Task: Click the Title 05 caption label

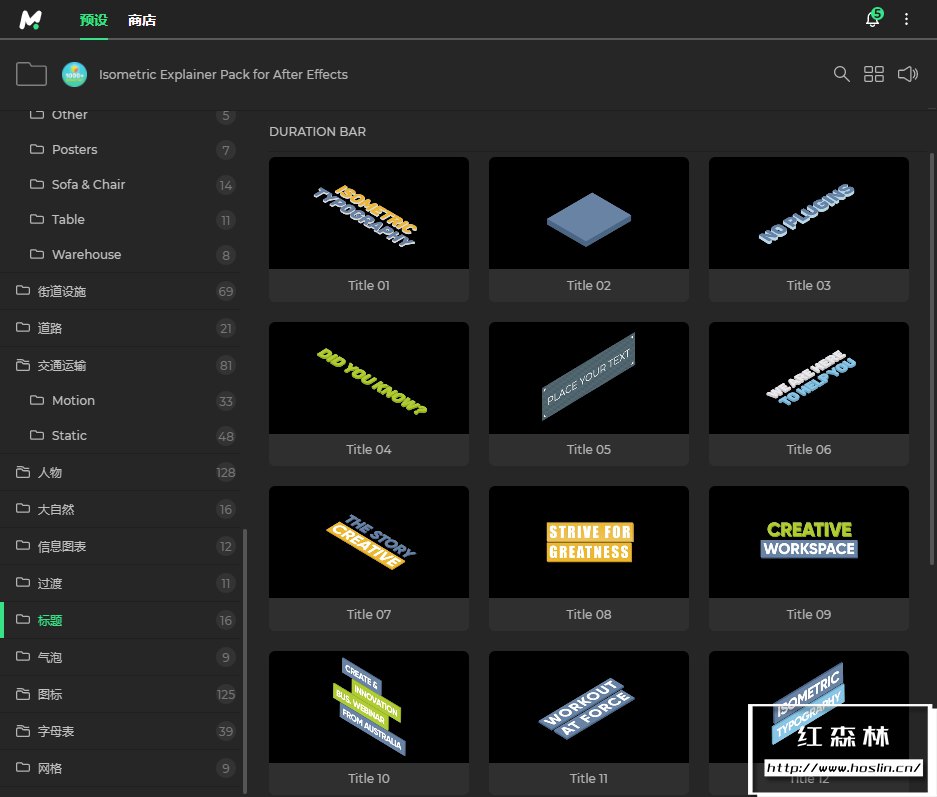Action: click(589, 449)
